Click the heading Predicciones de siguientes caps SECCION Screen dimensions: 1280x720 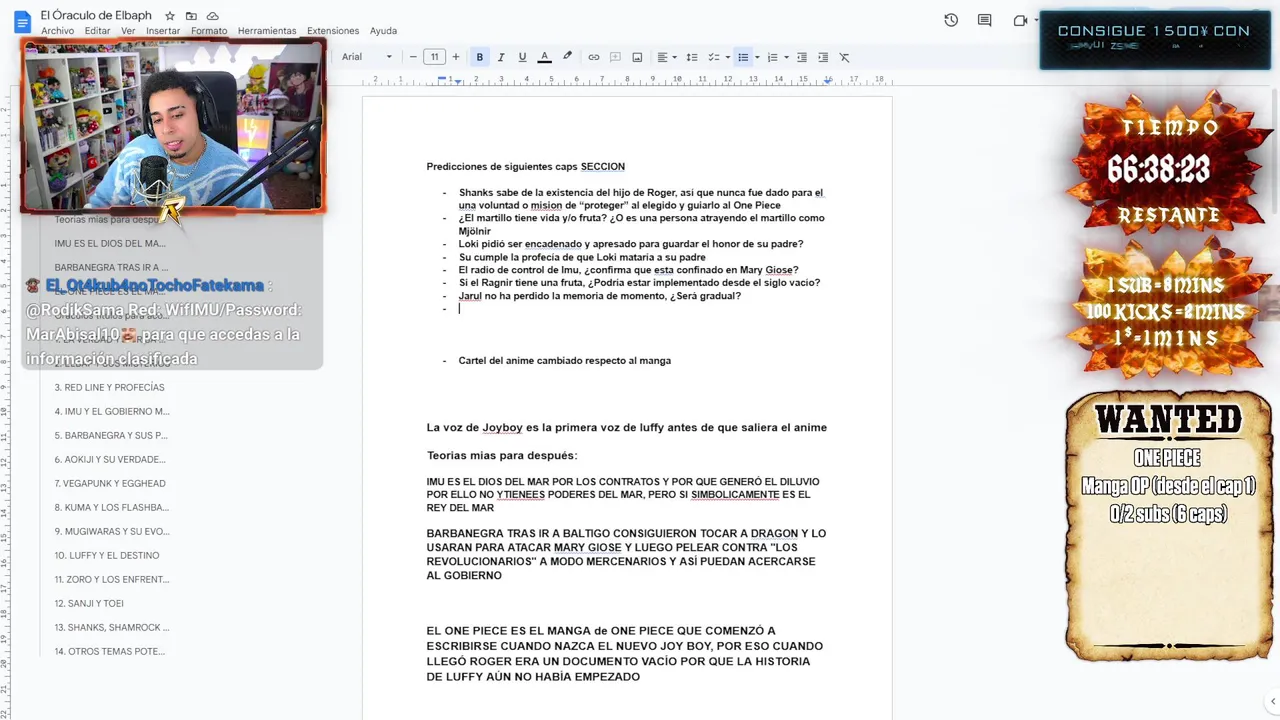click(x=526, y=166)
